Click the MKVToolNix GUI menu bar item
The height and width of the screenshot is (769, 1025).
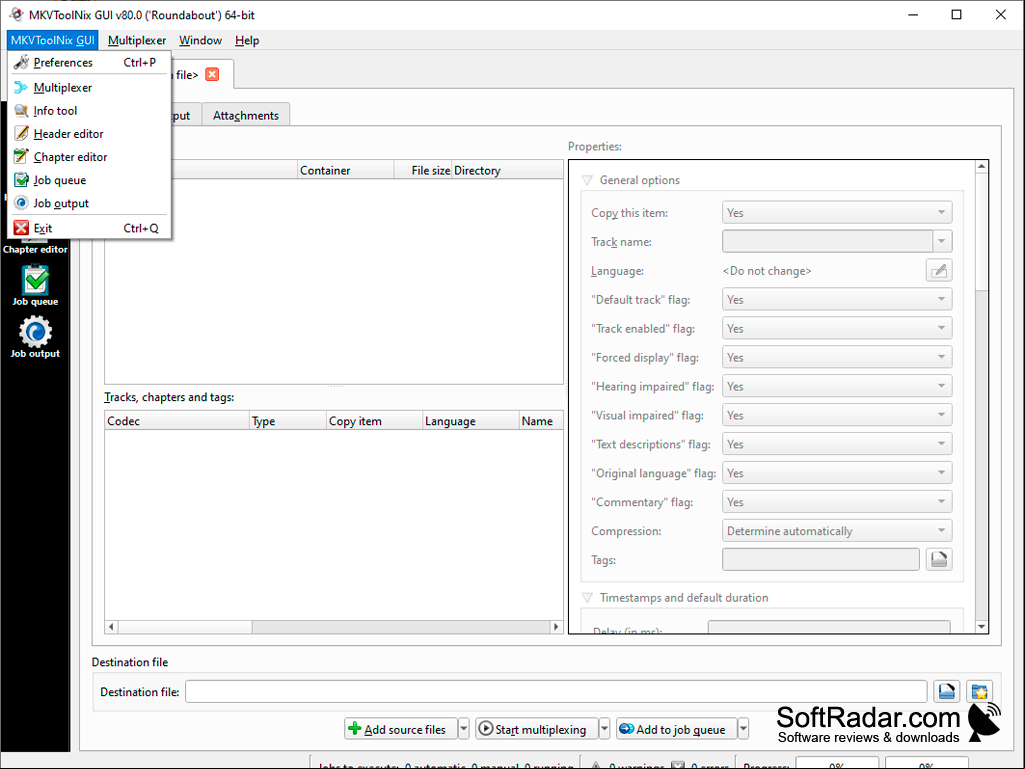[x=53, y=40]
